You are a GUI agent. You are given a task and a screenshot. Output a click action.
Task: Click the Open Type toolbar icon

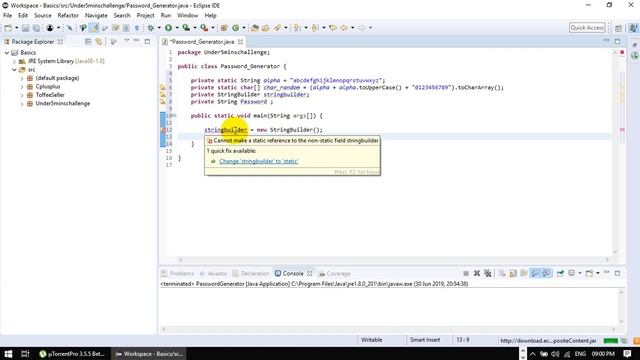(x=255, y=28)
